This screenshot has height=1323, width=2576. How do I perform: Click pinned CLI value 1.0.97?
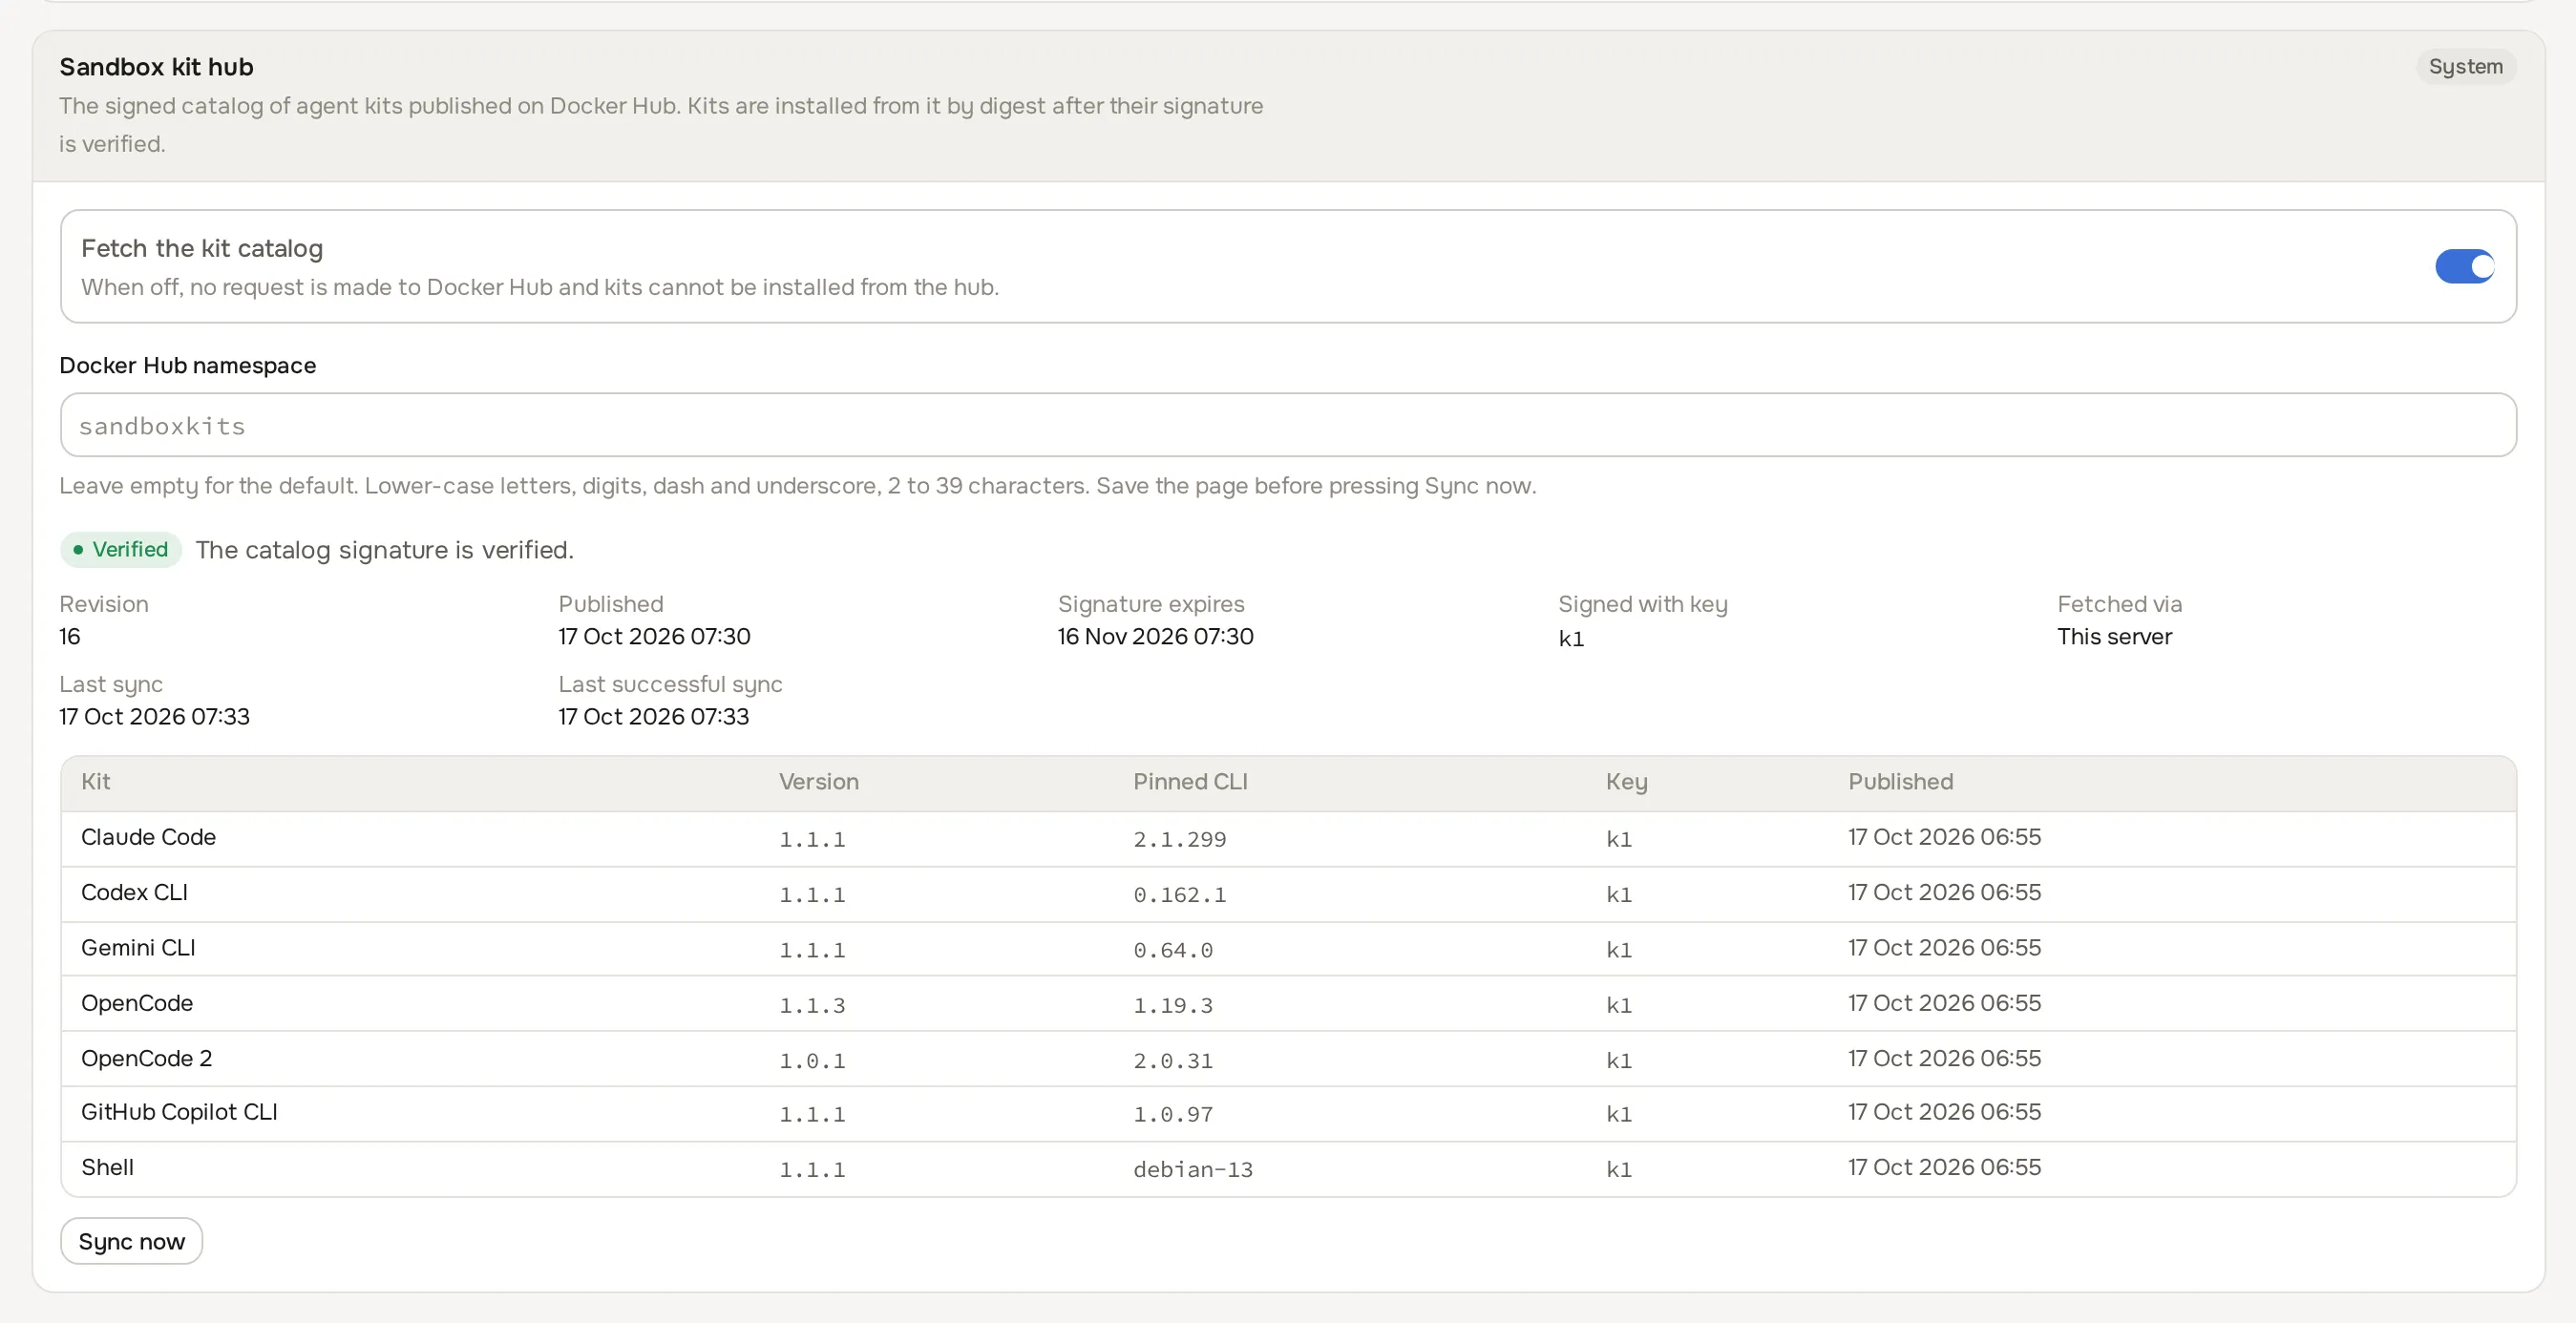[x=1172, y=1114]
